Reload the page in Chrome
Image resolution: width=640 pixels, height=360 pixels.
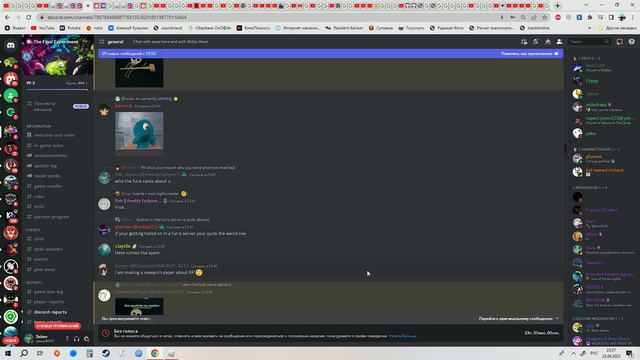29,18
